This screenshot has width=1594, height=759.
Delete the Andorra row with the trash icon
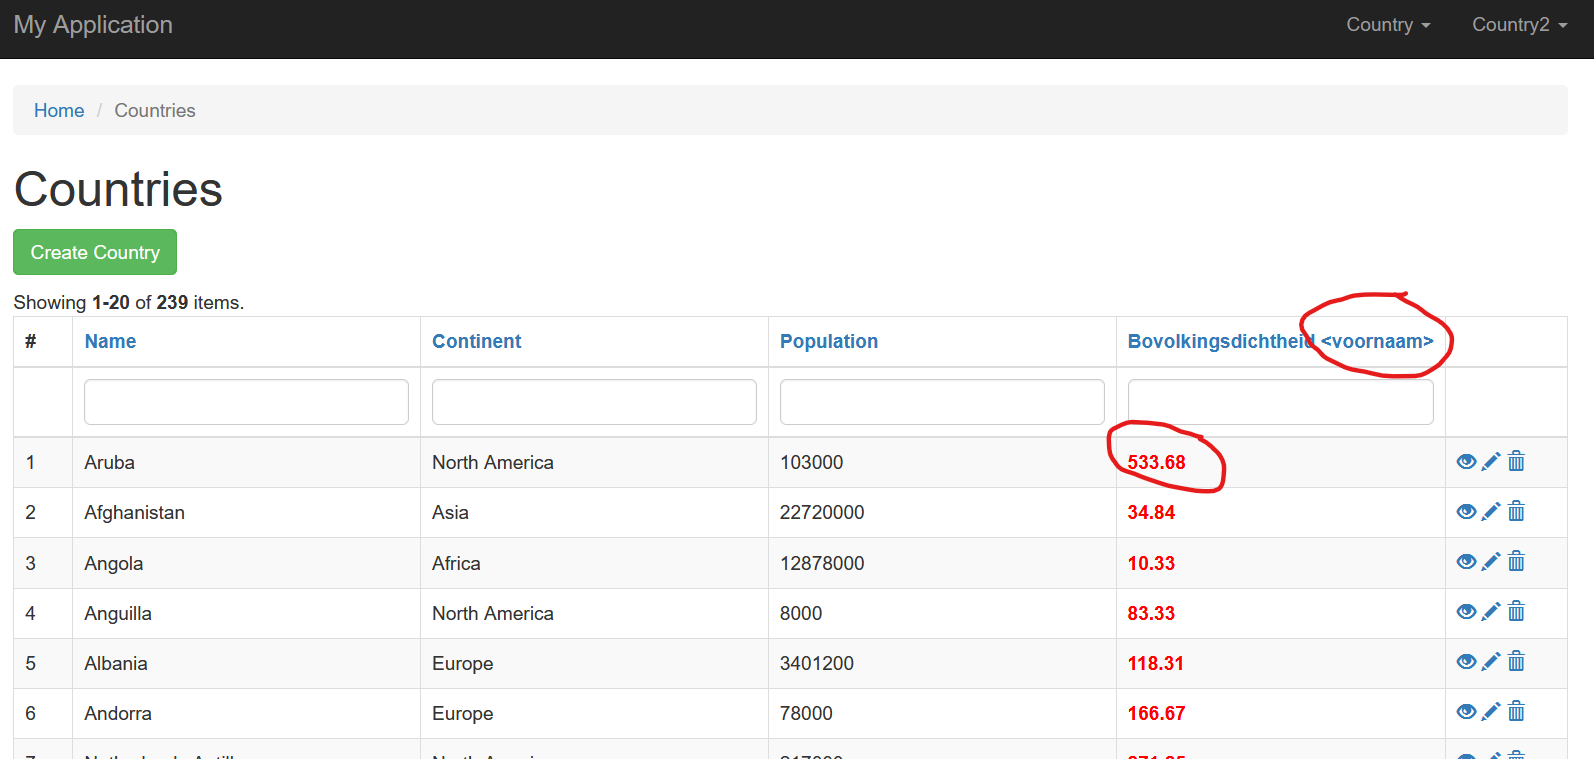pyautogui.click(x=1516, y=711)
